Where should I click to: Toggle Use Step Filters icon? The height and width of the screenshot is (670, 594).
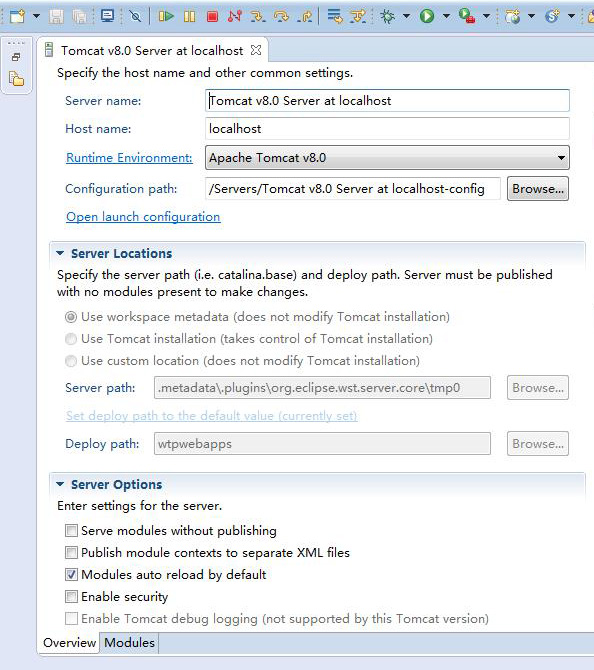pos(358,16)
